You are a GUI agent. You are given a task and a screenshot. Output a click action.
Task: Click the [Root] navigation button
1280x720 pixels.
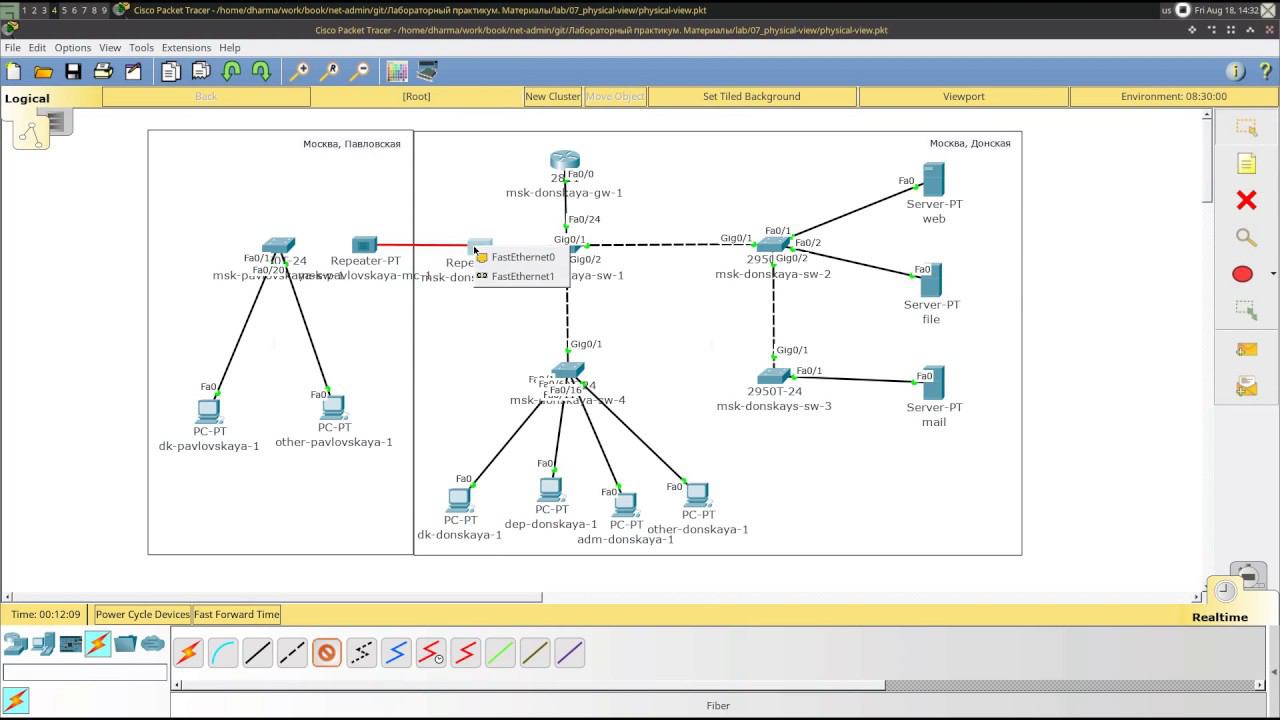click(416, 96)
